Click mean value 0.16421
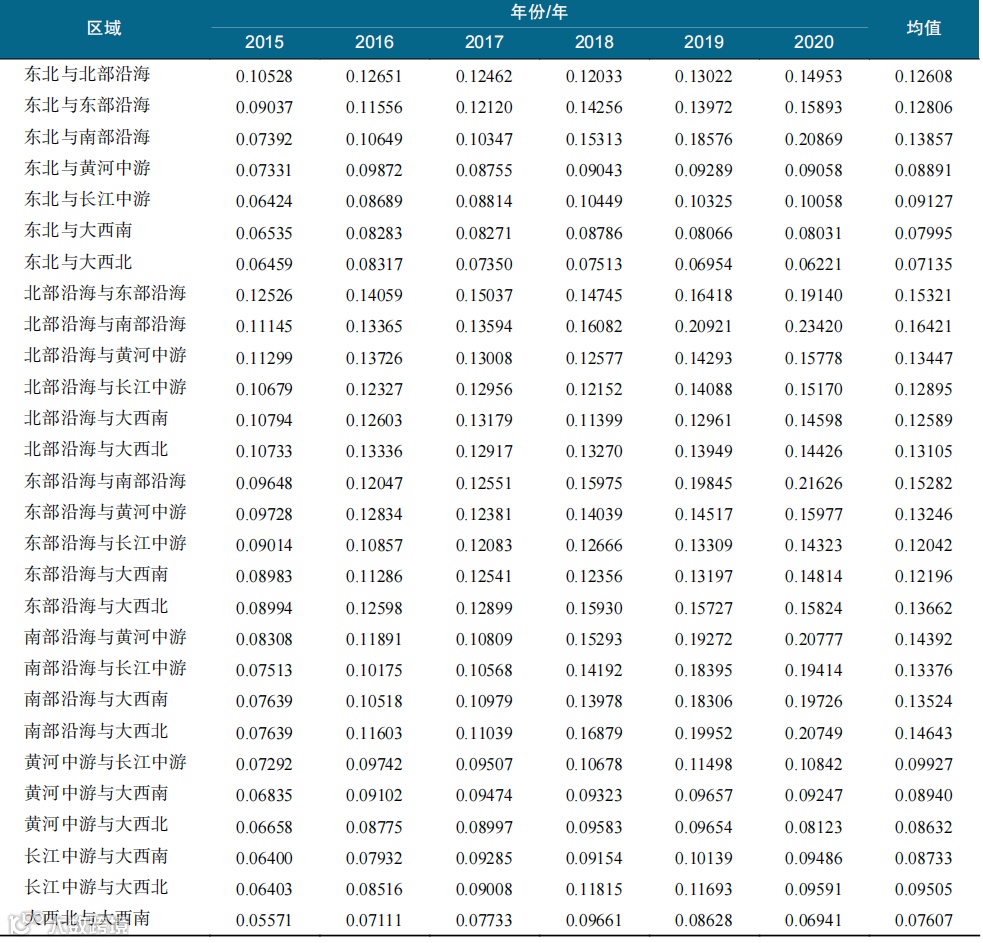 coord(924,327)
